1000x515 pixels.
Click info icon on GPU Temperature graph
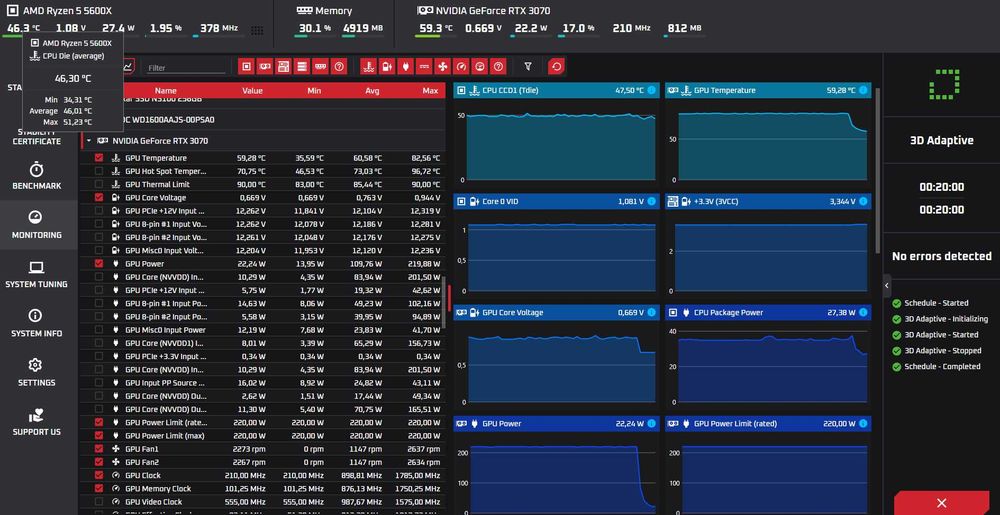pos(863,91)
